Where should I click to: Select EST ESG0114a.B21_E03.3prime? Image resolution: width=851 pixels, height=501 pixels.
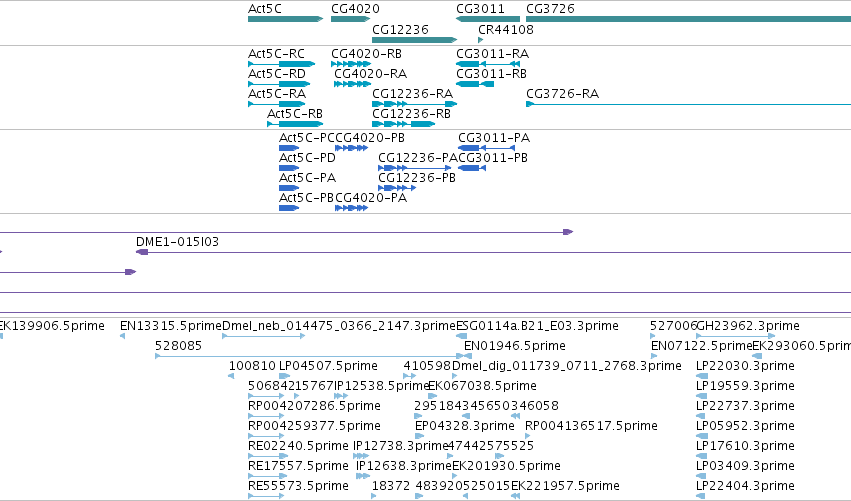[x=537, y=326]
